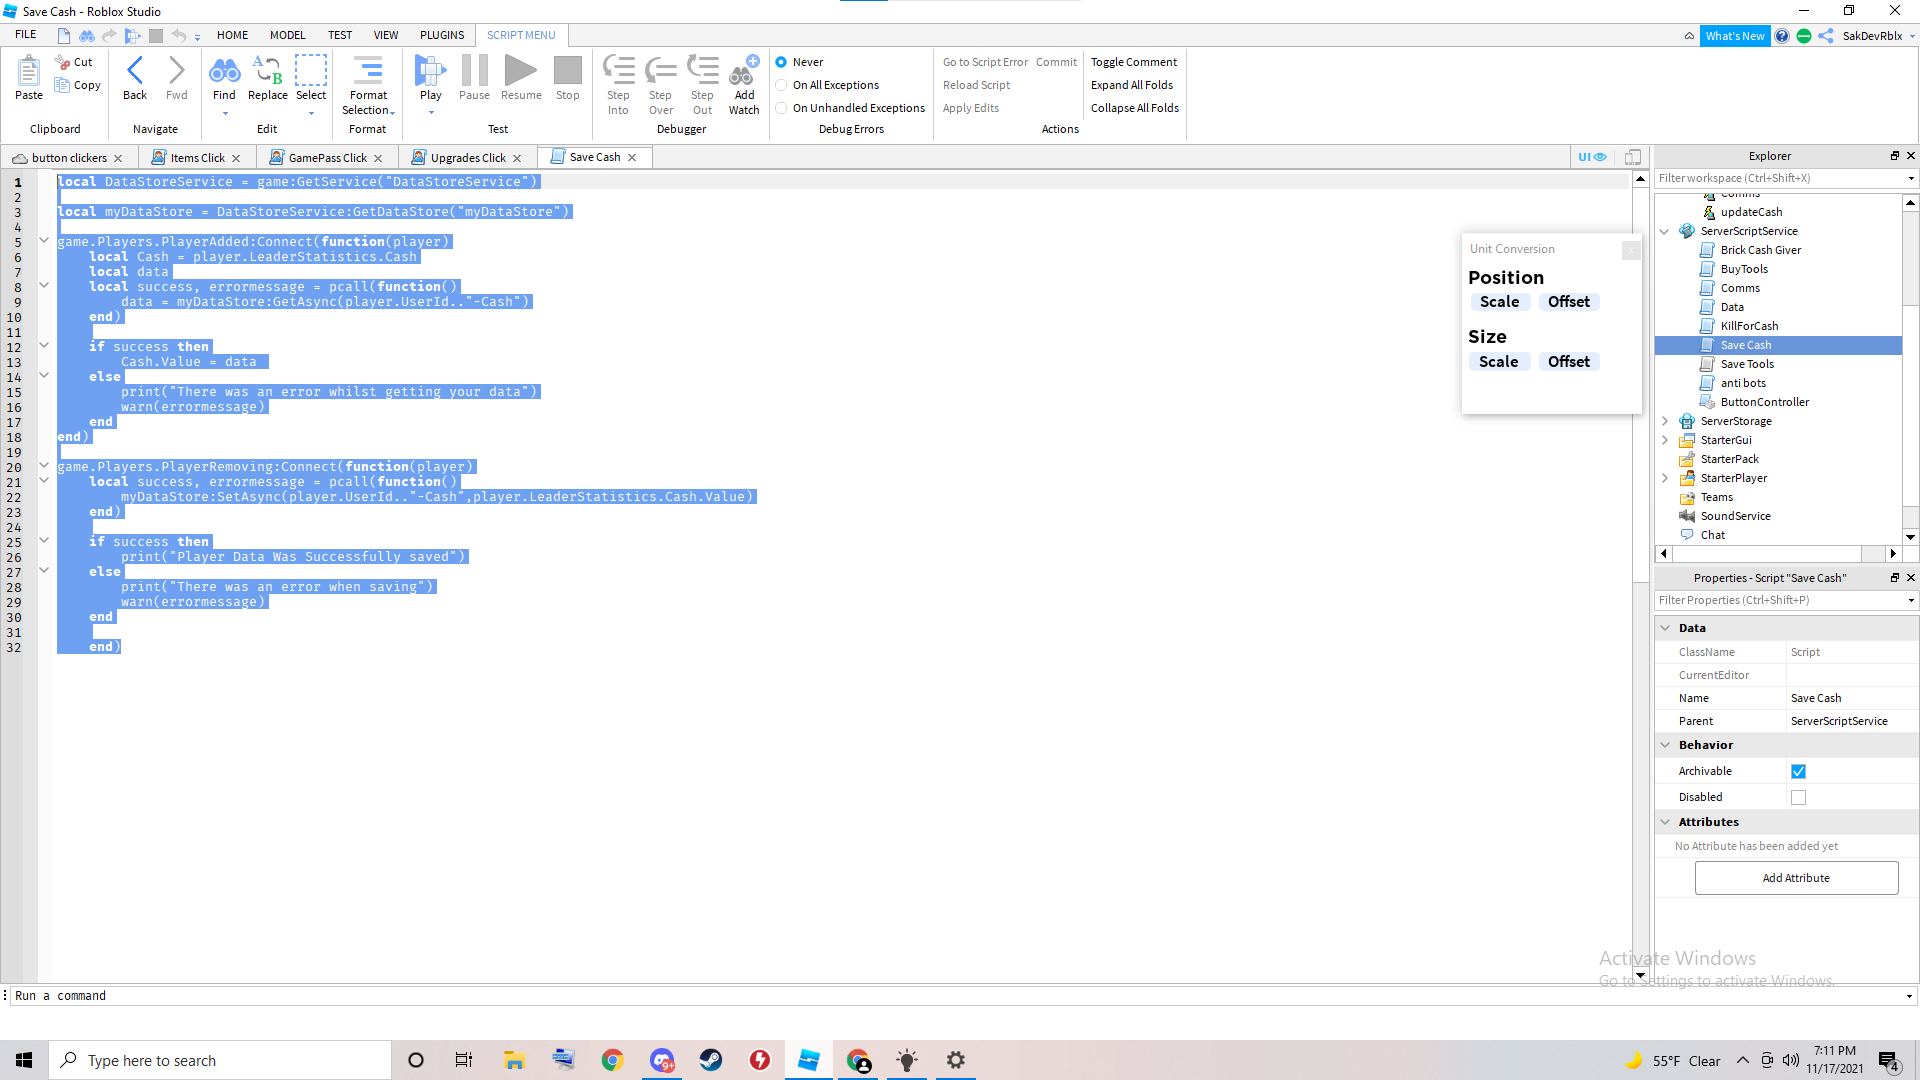This screenshot has height=1080, width=1920.
Task: Switch to the button clickers tab
Action: point(69,158)
